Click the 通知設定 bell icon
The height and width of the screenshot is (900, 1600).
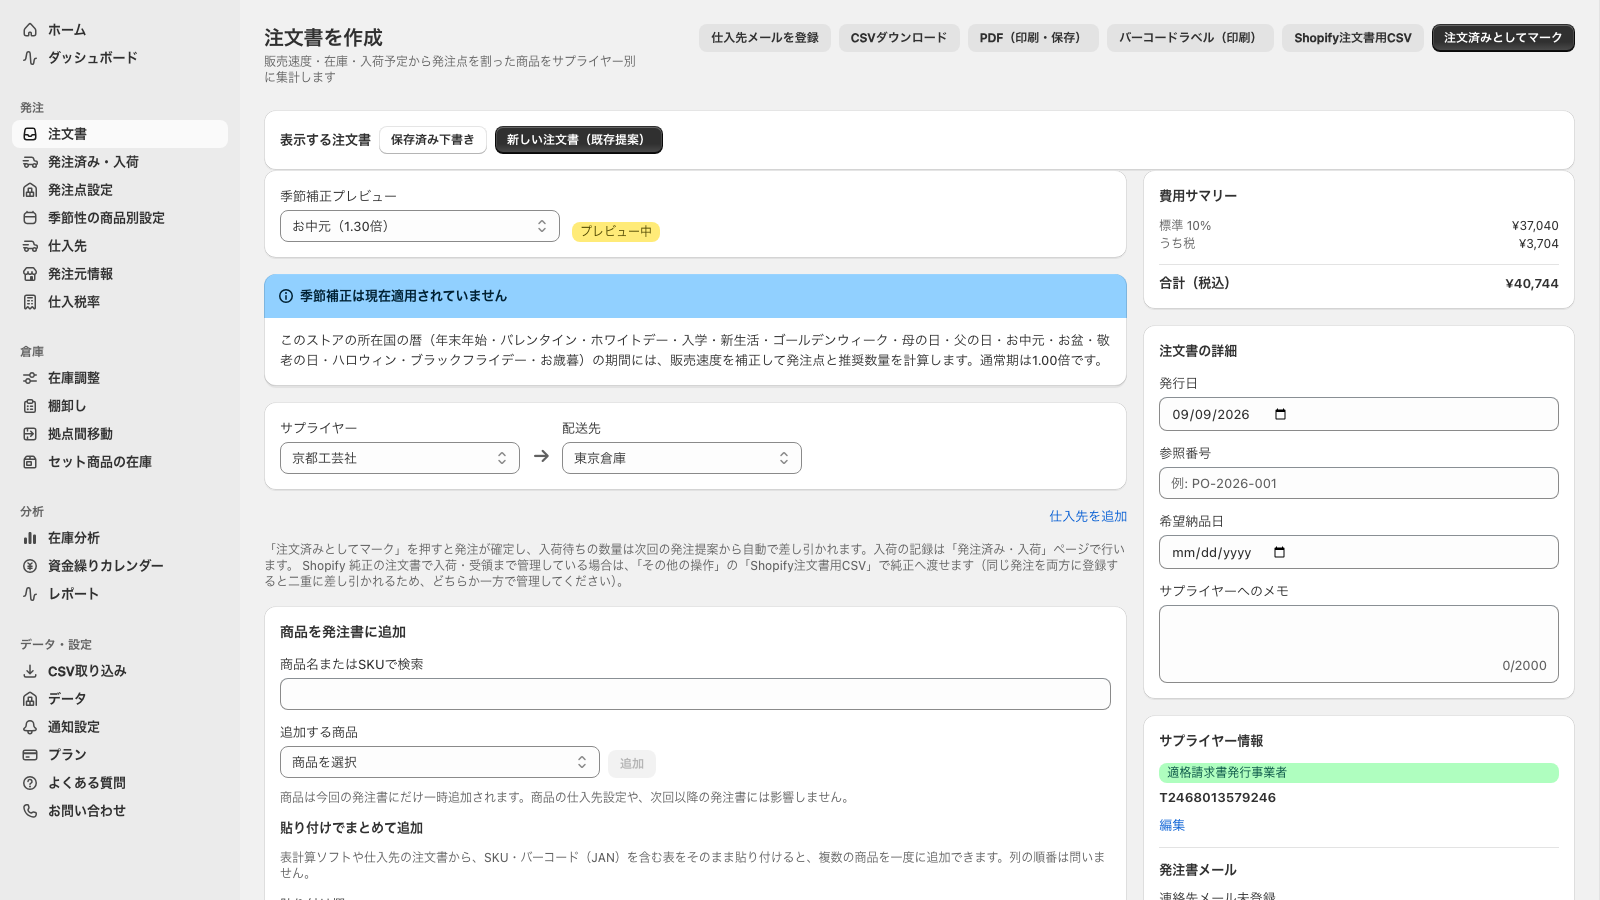(30, 727)
